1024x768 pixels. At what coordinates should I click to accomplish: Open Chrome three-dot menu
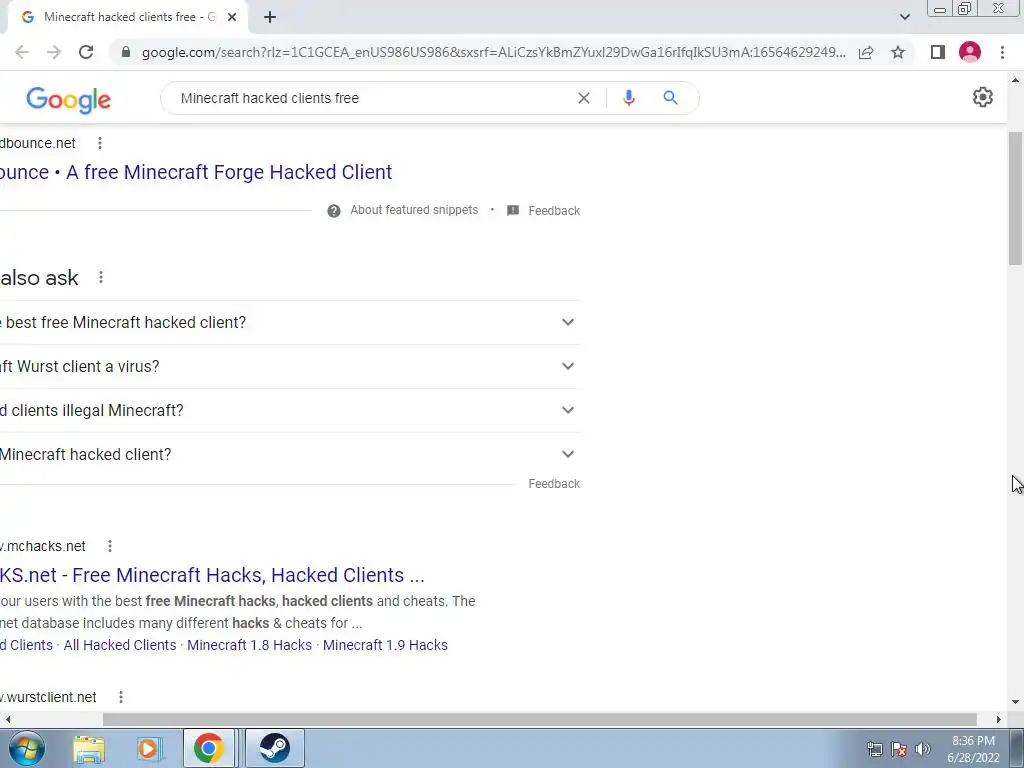(1002, 52)
